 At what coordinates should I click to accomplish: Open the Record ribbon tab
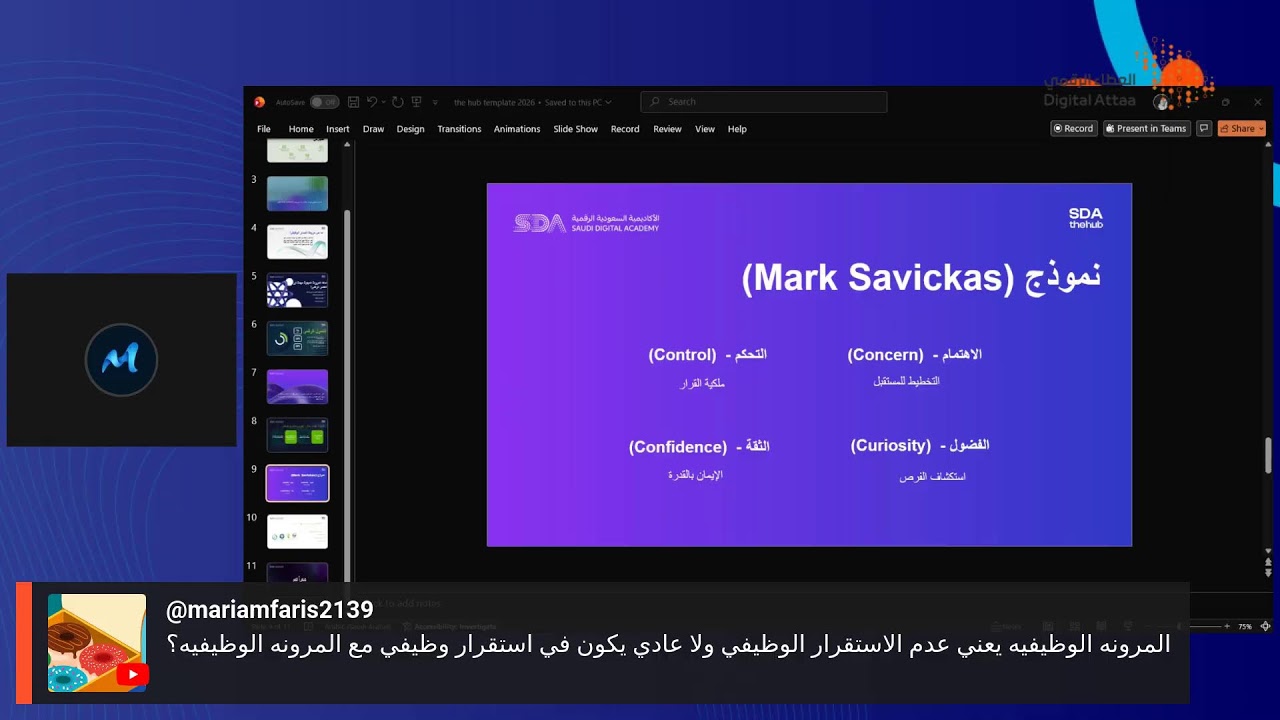pyautogui.click(x=625, y=129)
